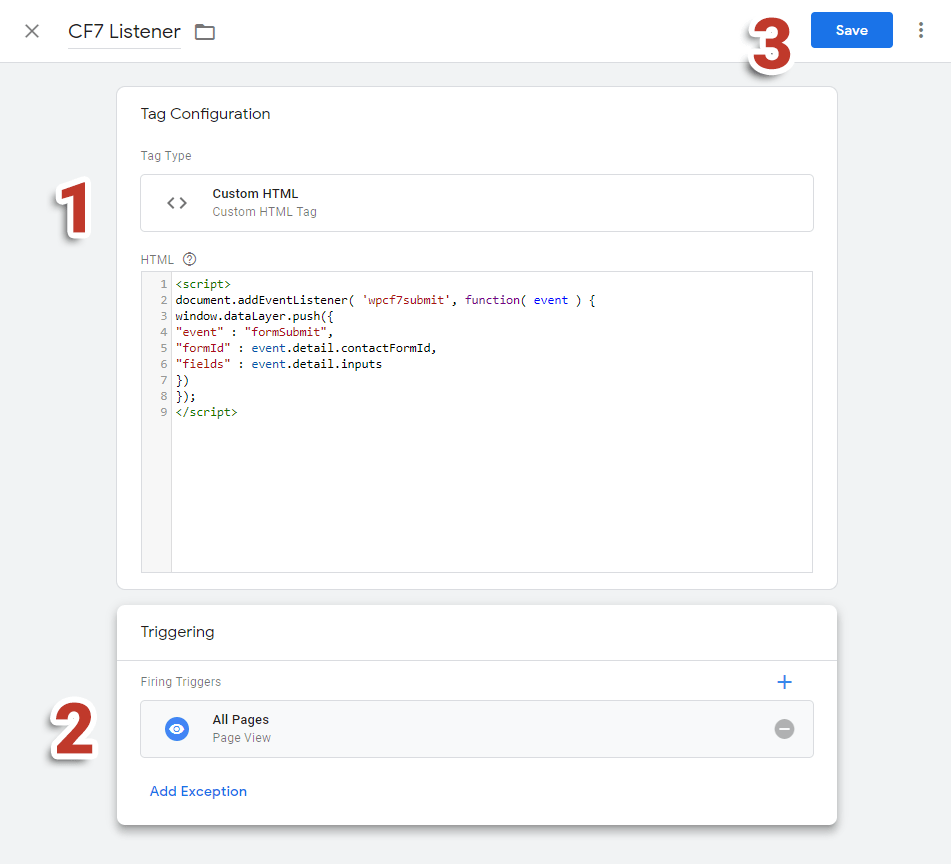Open the folder icon to move the tag

point(204,31)
